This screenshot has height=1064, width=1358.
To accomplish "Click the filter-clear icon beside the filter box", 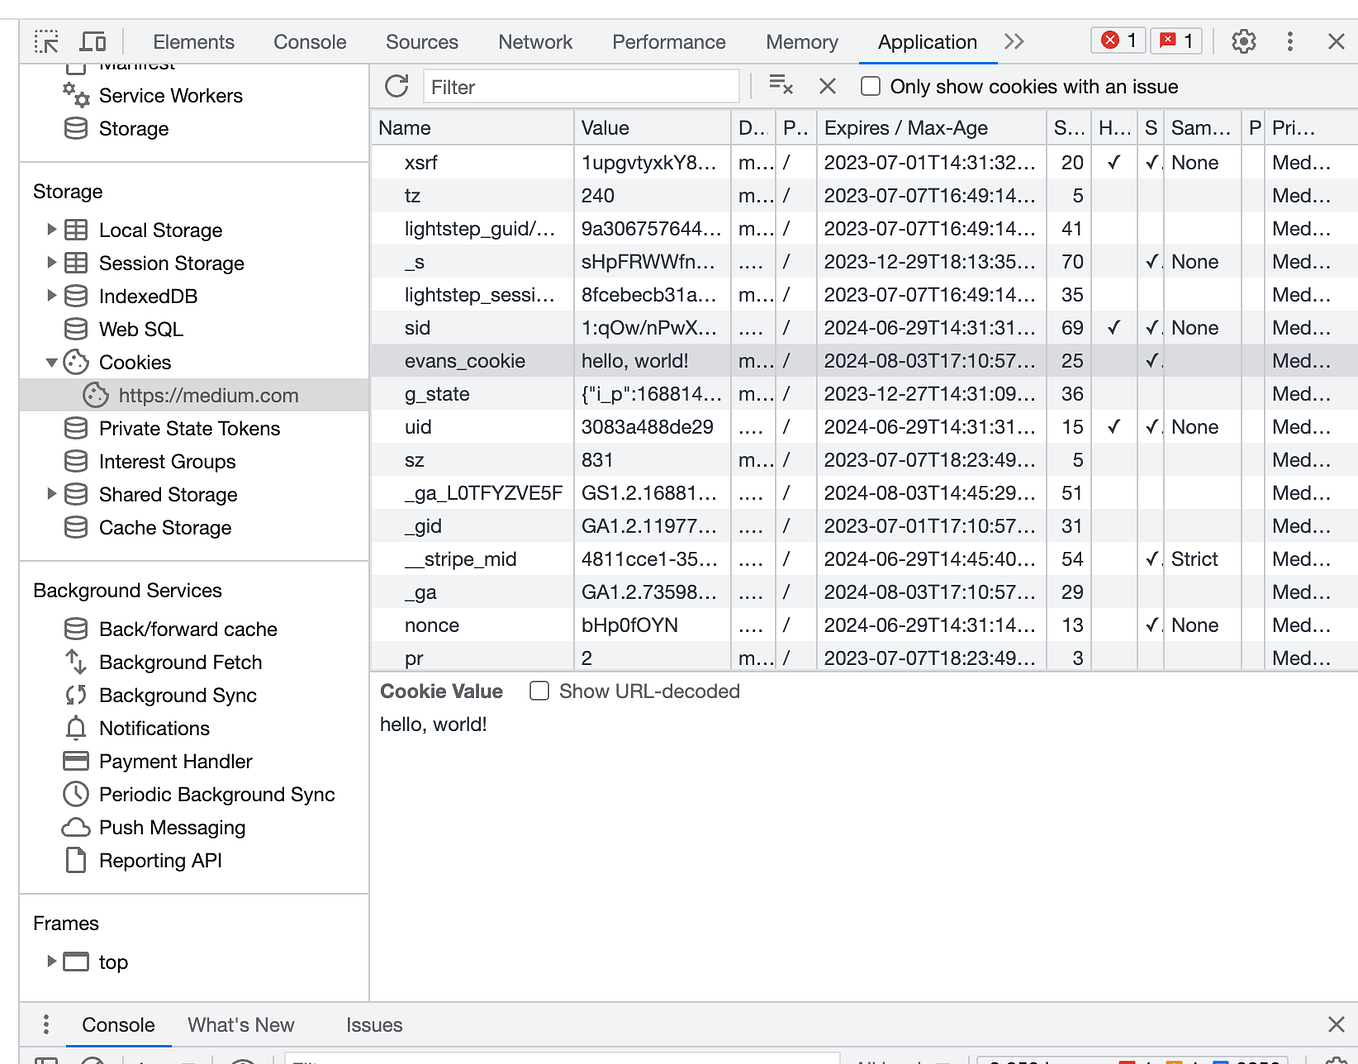I will (781, 86).
